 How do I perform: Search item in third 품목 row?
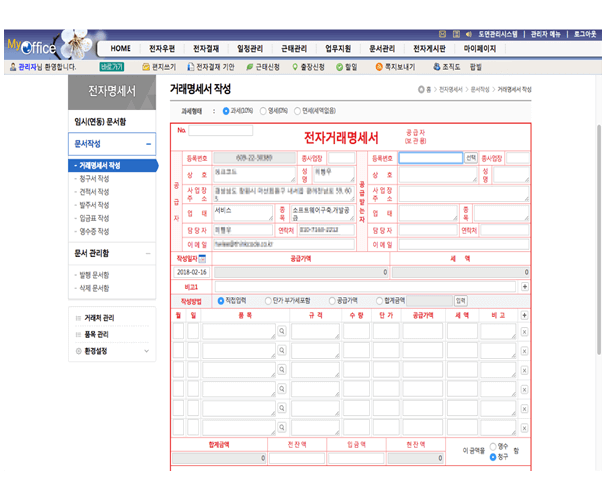pos(282,370)
